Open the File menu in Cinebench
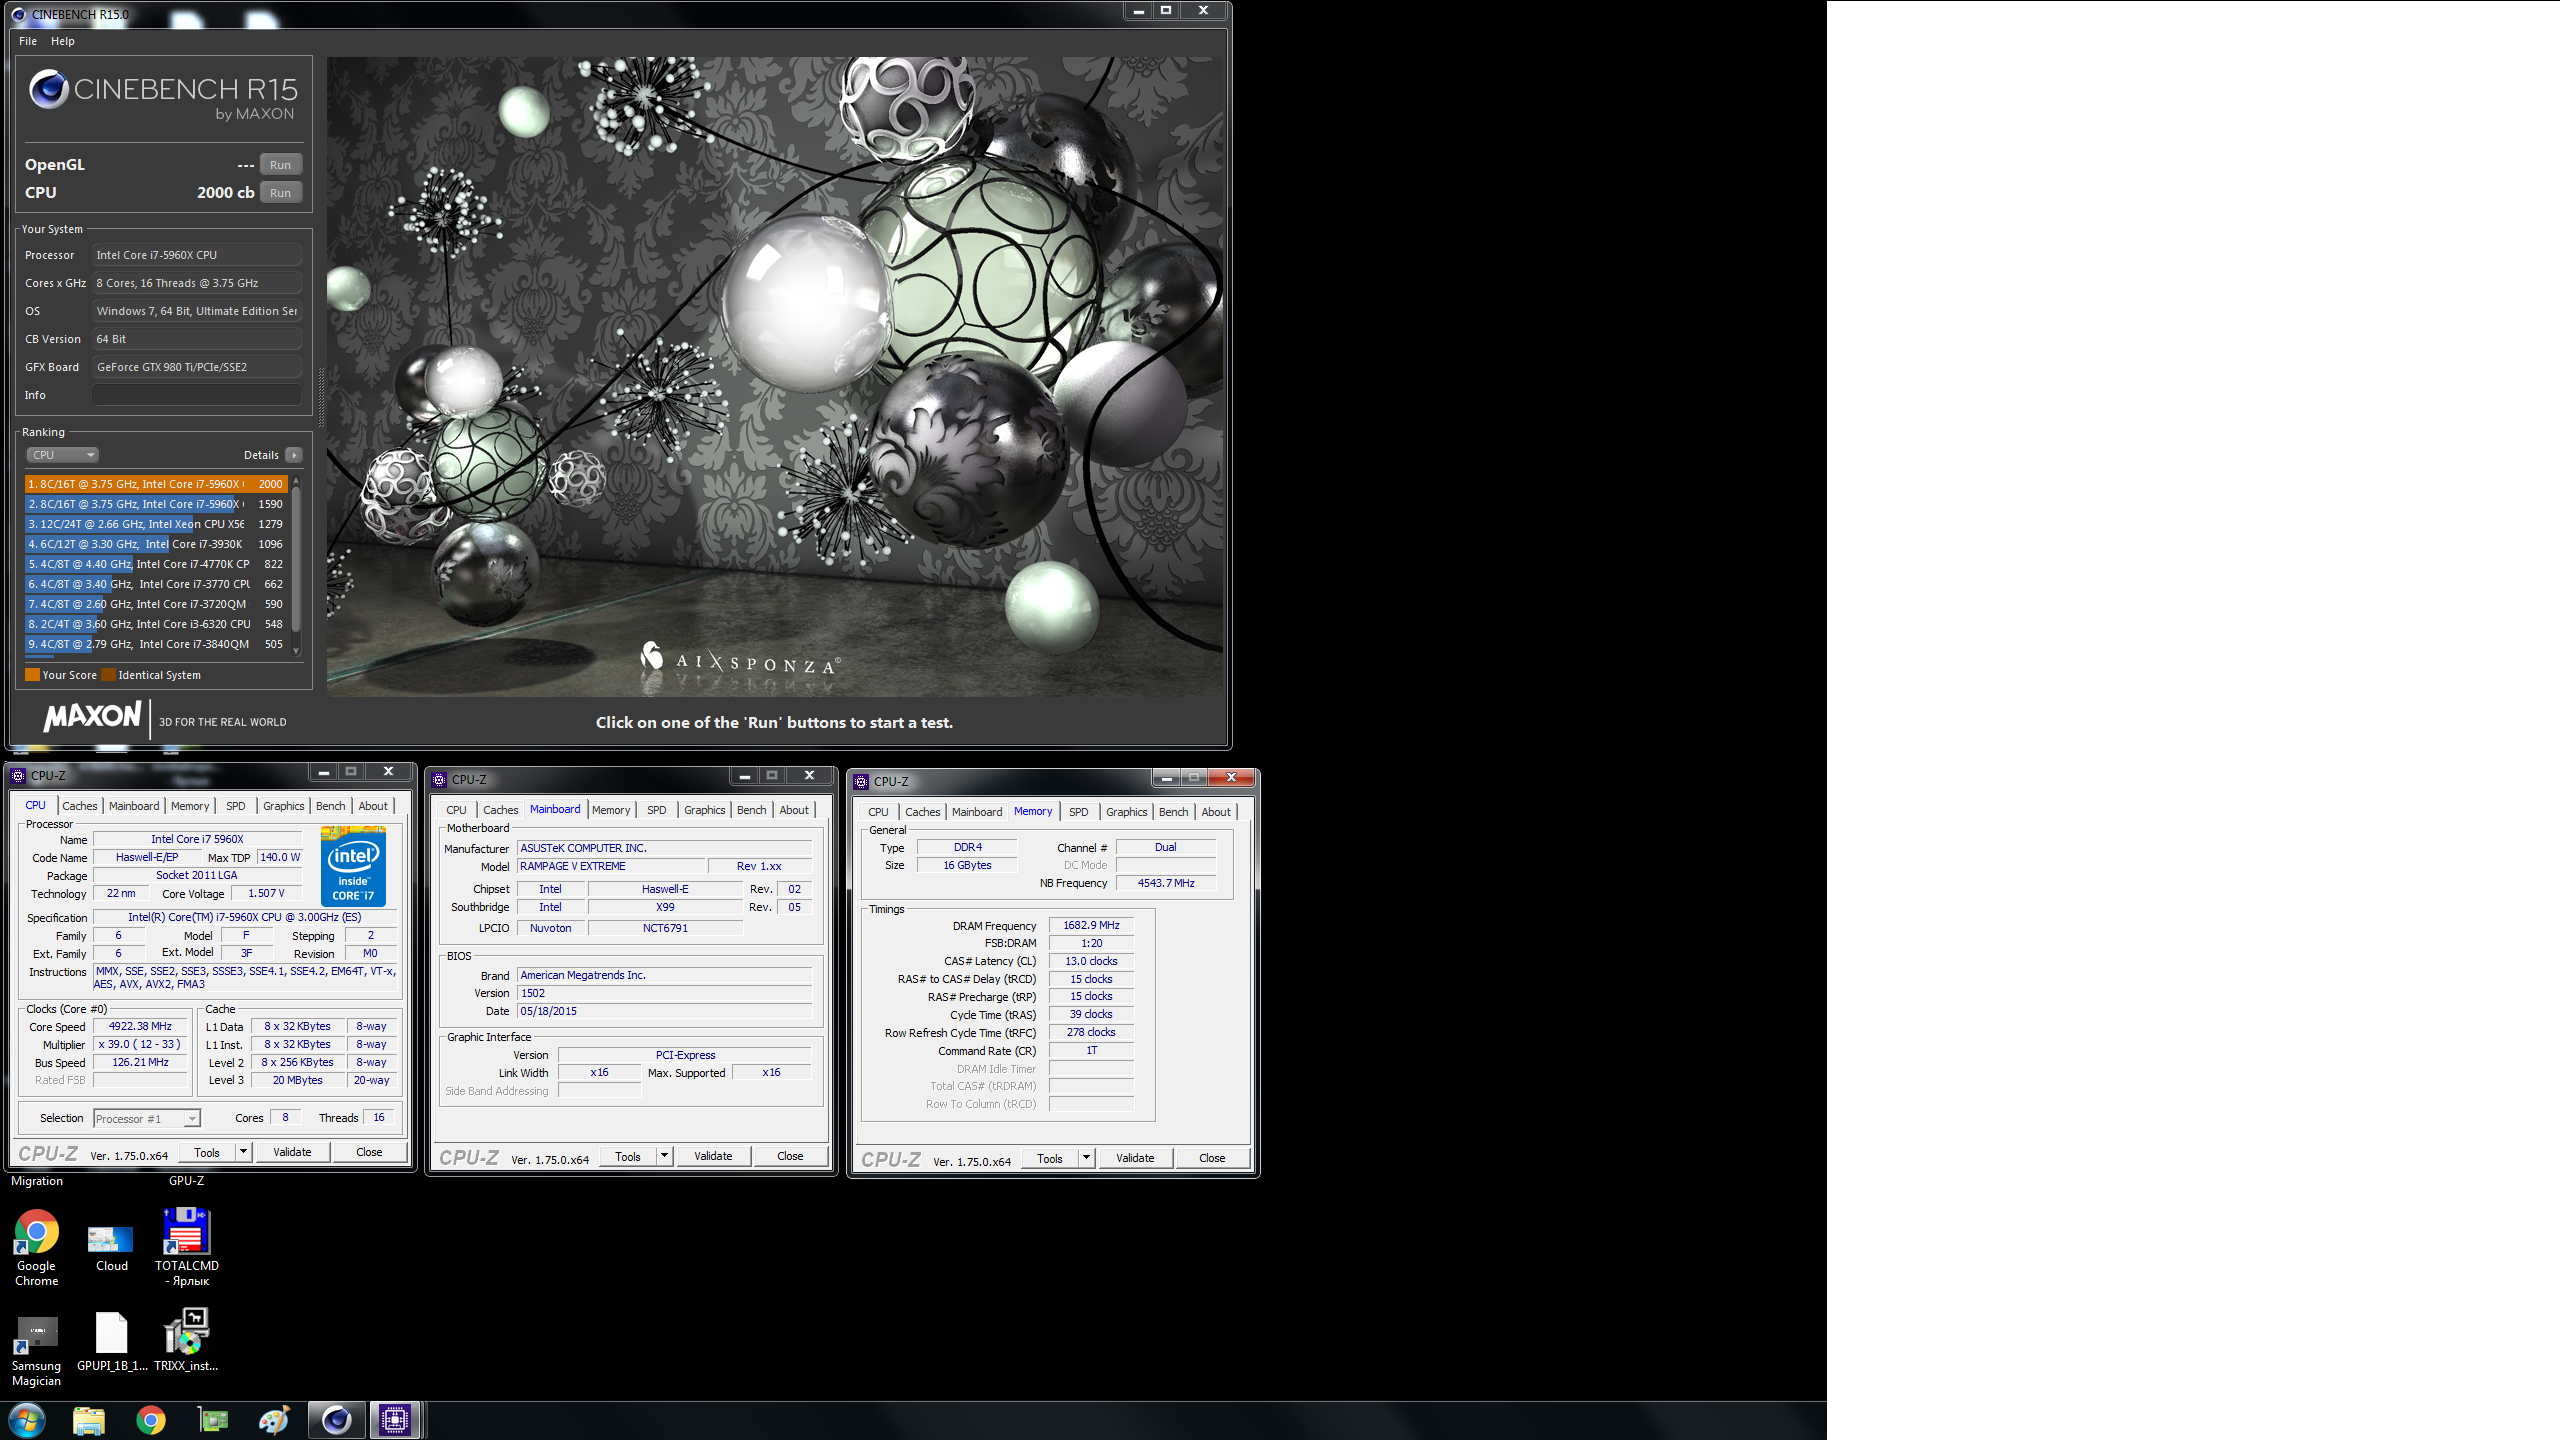The width and height of the screenshot is (2560, 1440). tap(28, 41)
